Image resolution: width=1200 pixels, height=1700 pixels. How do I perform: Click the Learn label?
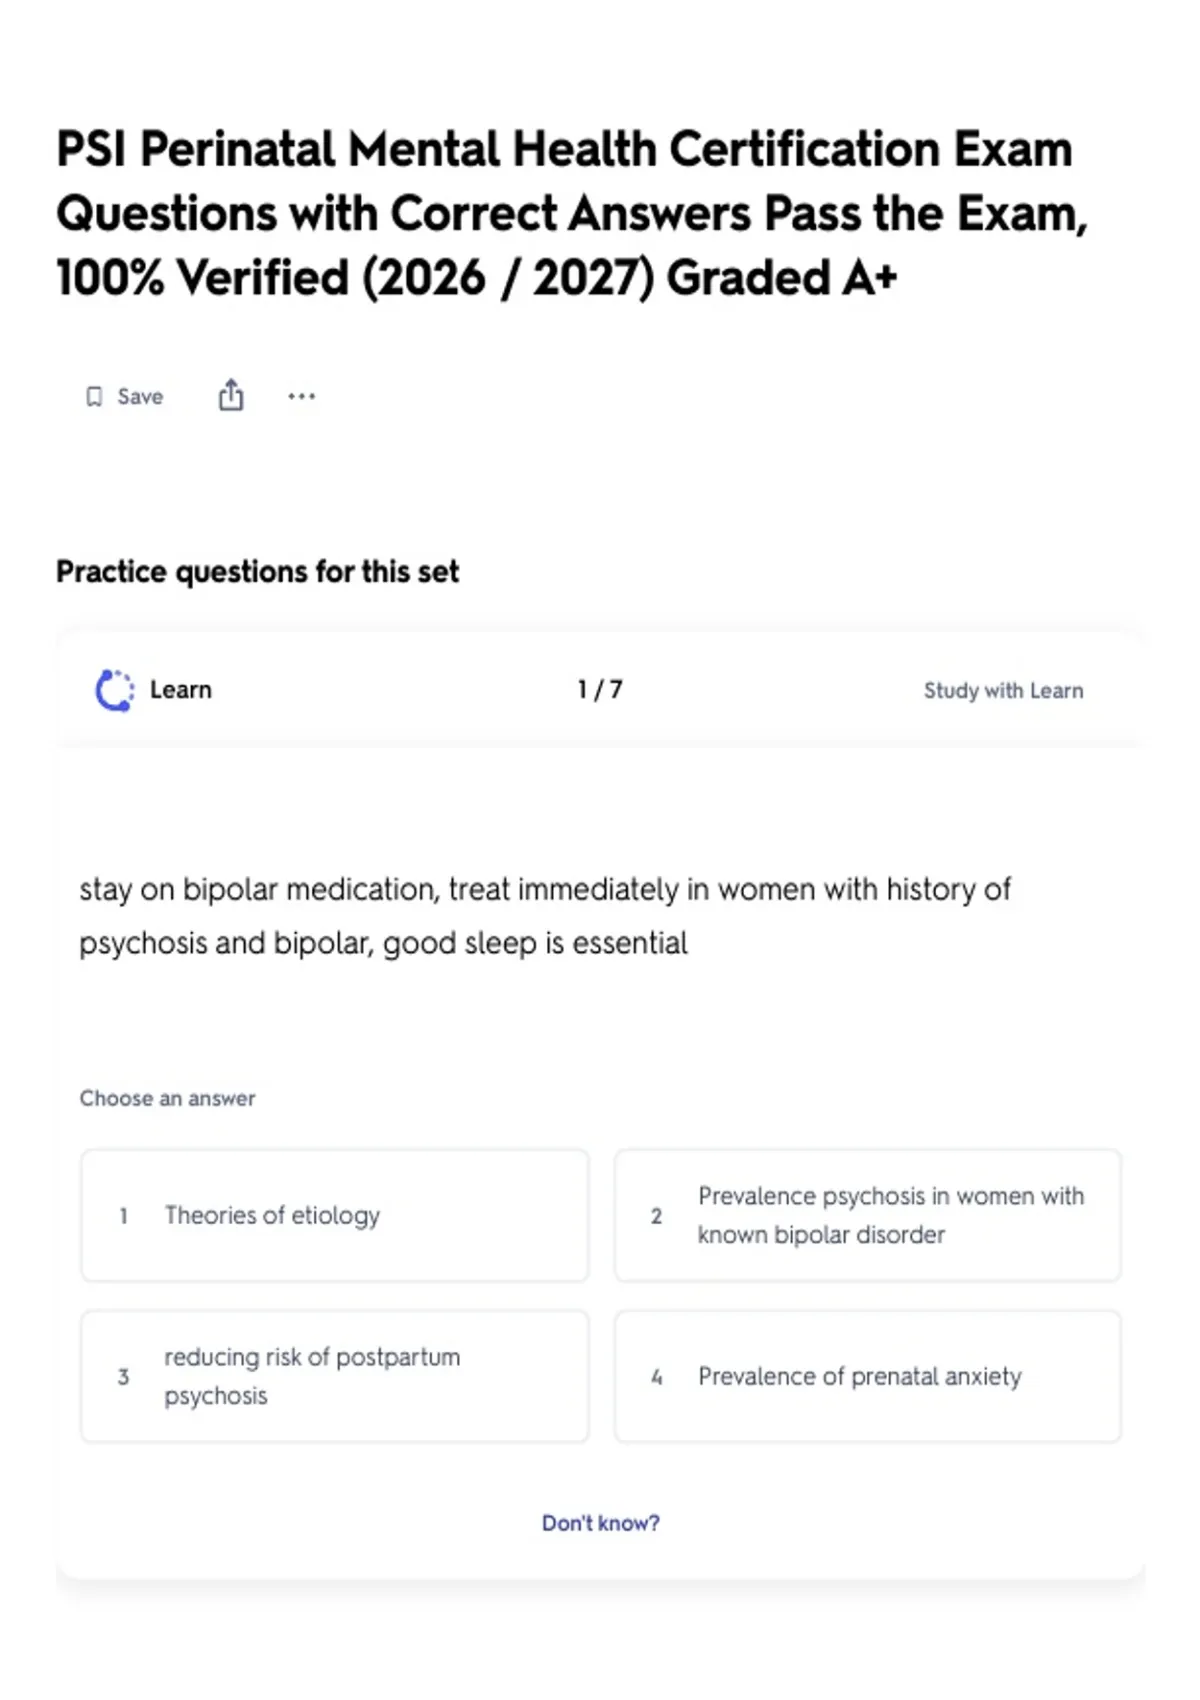coord(181,690)
